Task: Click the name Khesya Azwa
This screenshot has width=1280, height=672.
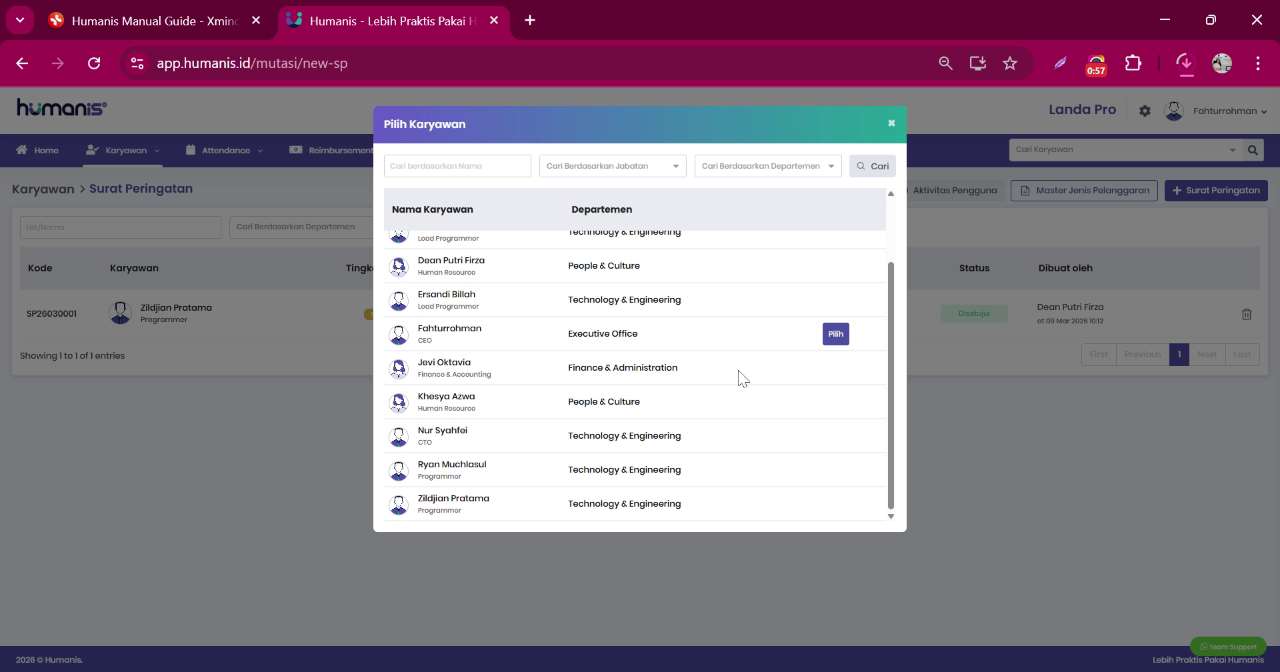Action: [446, 396]
